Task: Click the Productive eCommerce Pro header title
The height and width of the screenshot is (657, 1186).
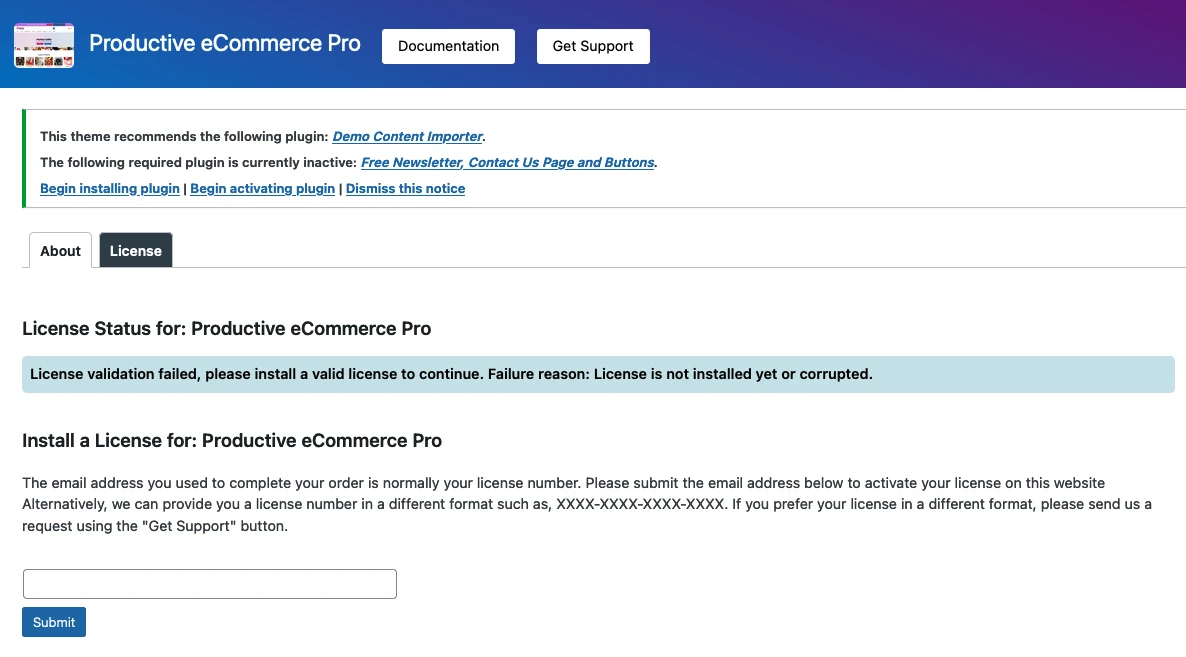Action: [x=225, y=44]
